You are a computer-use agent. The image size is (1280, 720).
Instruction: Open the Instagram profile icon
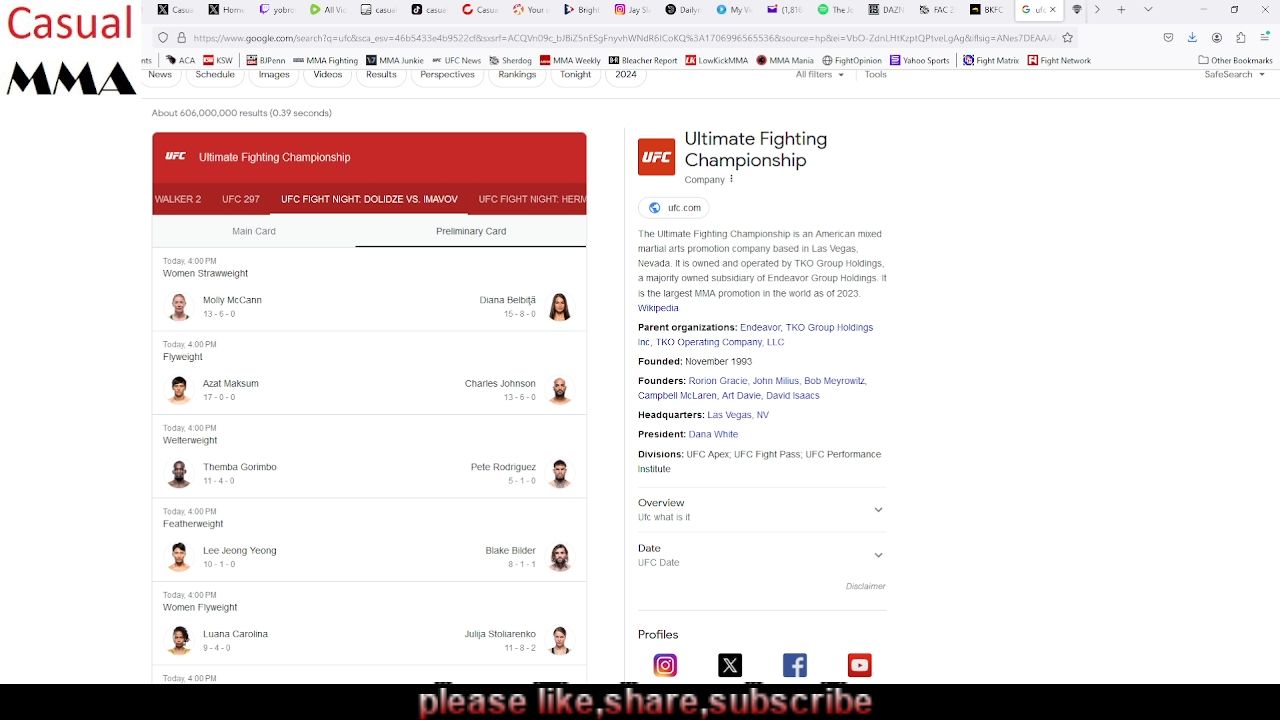pos(665,665)
